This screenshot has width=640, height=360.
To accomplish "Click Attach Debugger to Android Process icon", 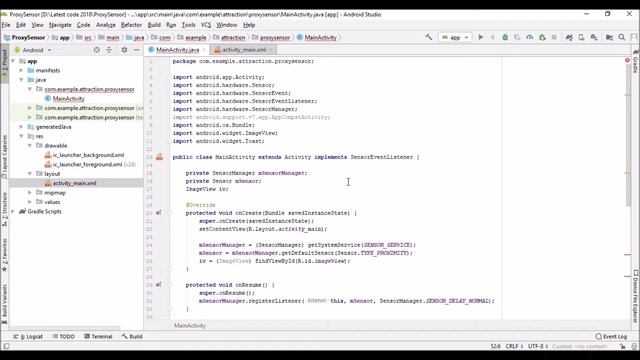I will (542, 37).
